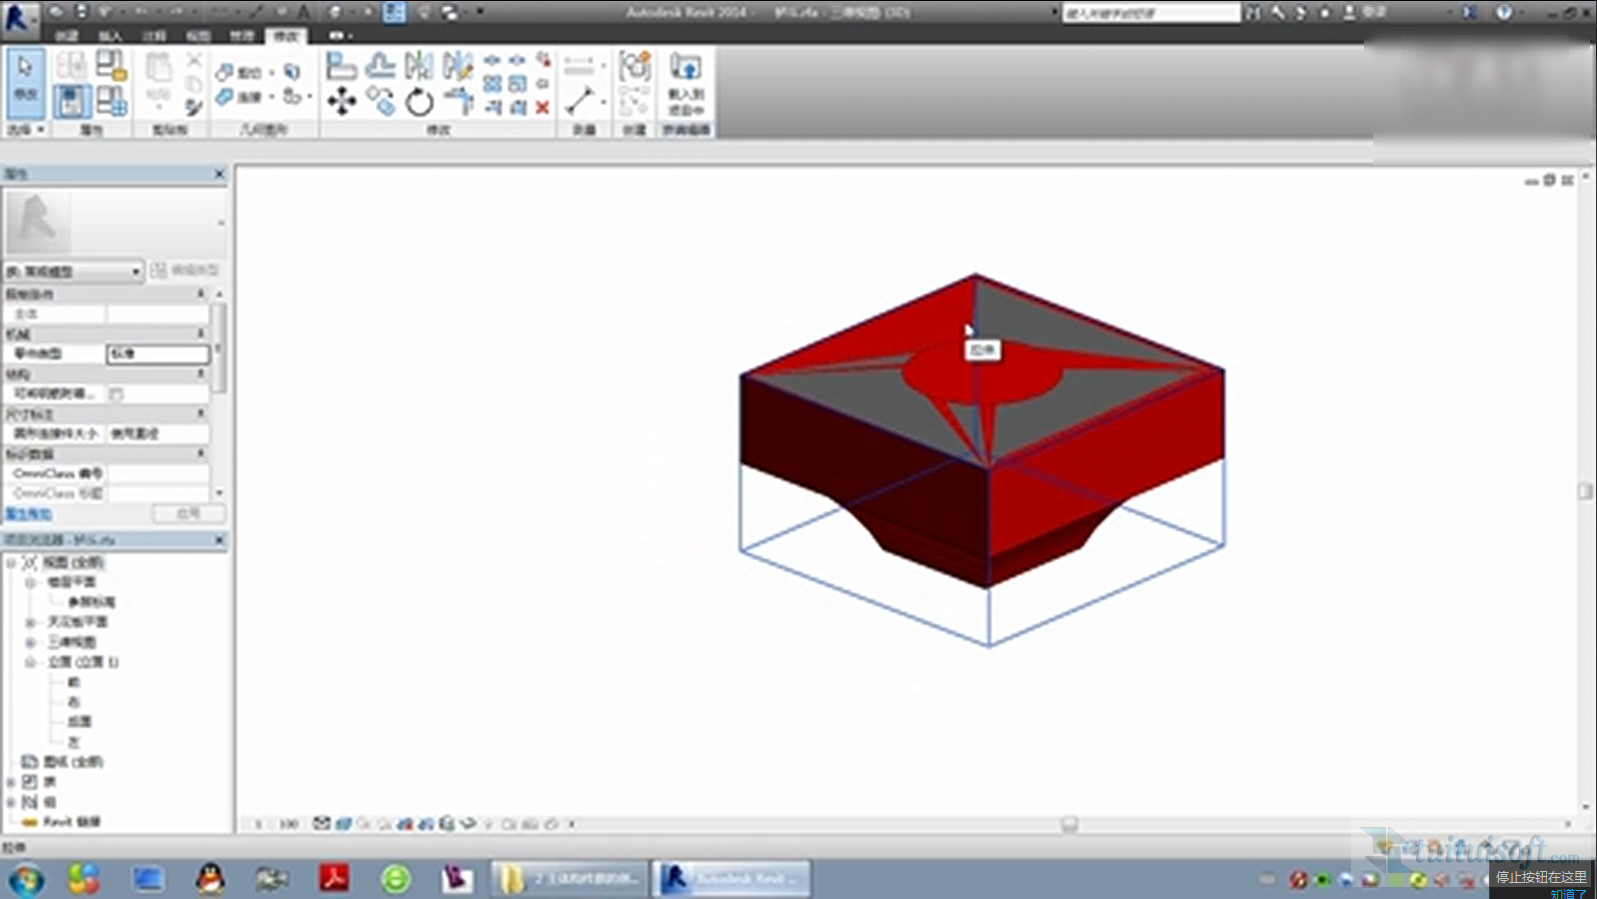Image resolution: width=1597 pixels, height=899 pixels.
Task: Click the Apply button in Properties panel
Action: pos(187,513)
